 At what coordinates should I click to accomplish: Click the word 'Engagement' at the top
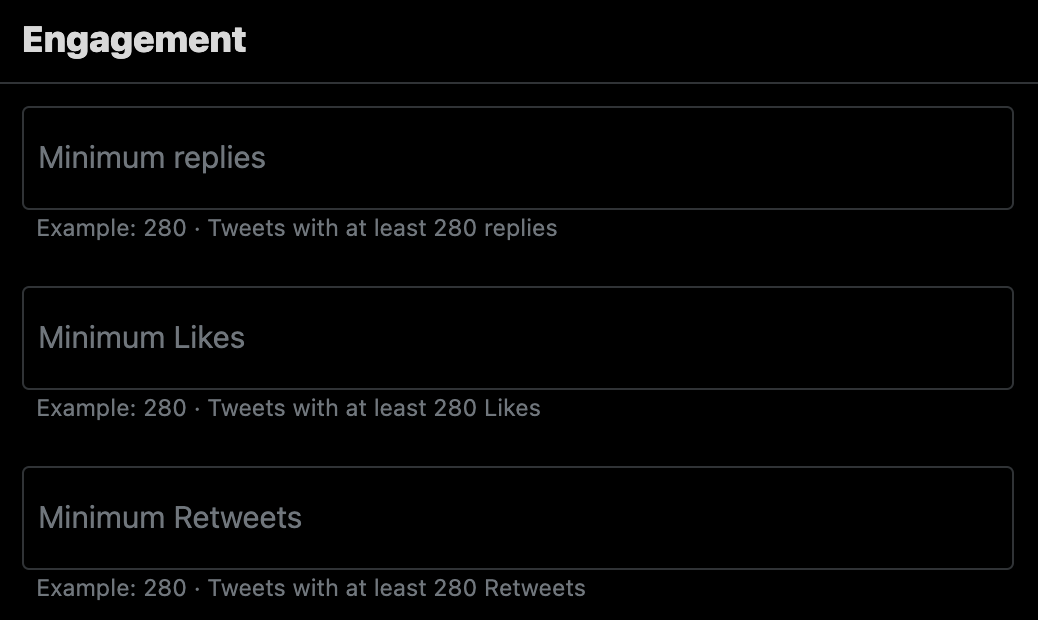point(133,40)
